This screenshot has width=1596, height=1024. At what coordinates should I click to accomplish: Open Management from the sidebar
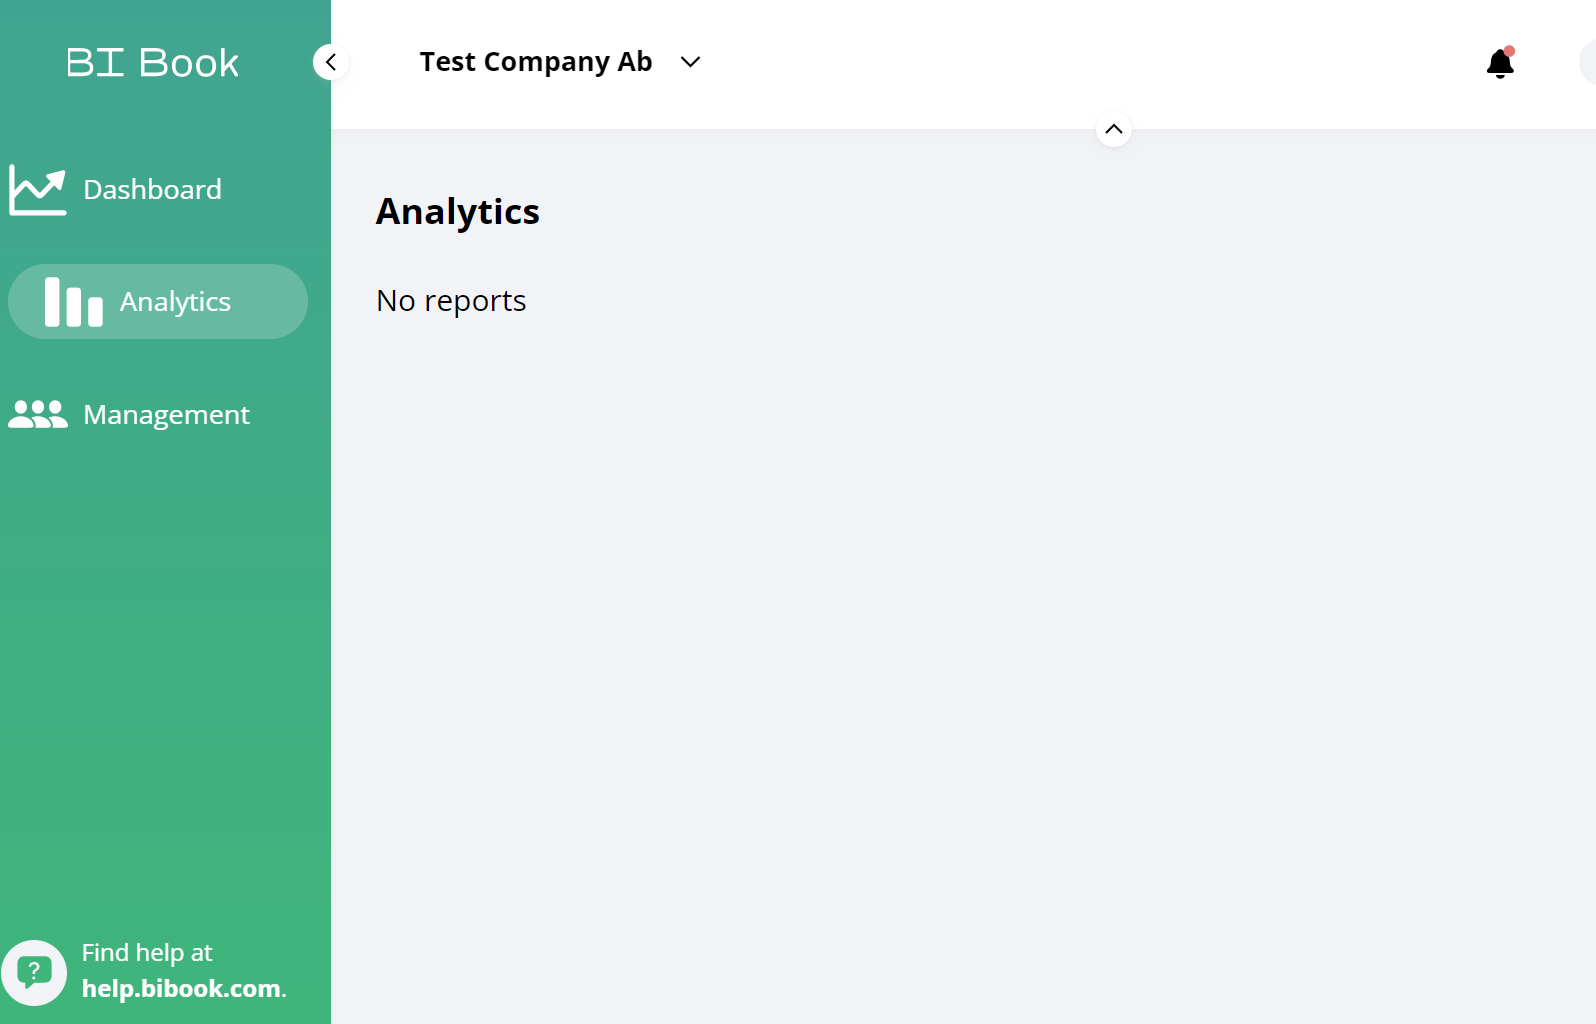click(x=166, y=414)
